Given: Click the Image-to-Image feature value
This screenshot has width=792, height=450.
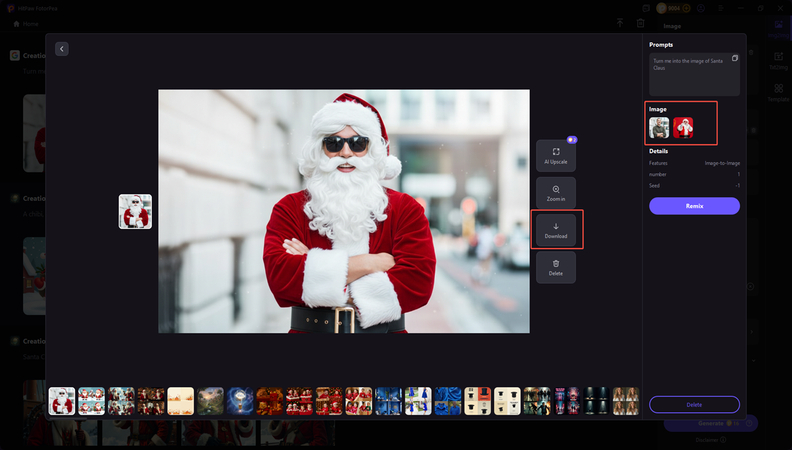Looking at the screenshot, I should pos(722,163).
